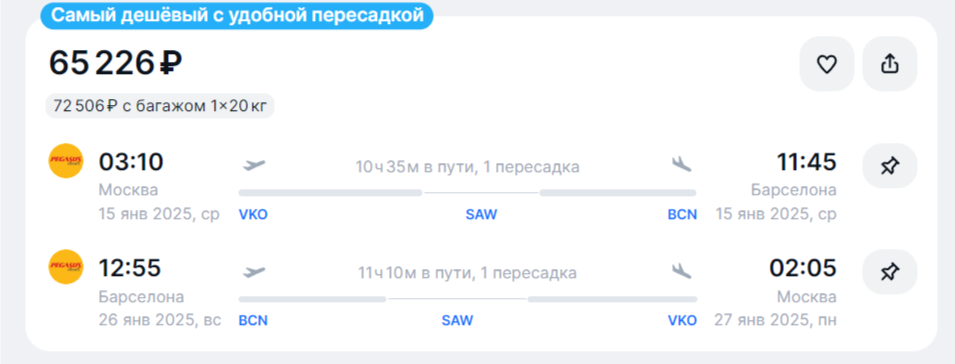This screenshot has height=364, width=955.
Task: Click the landing plane icon for outbound flight
Action: [x=682, y=165]
